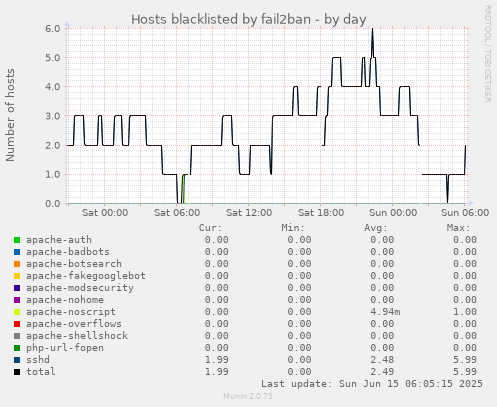Select the apache-nohome legend label
Viewport: 497px width, 407px height.
point(65,300)
